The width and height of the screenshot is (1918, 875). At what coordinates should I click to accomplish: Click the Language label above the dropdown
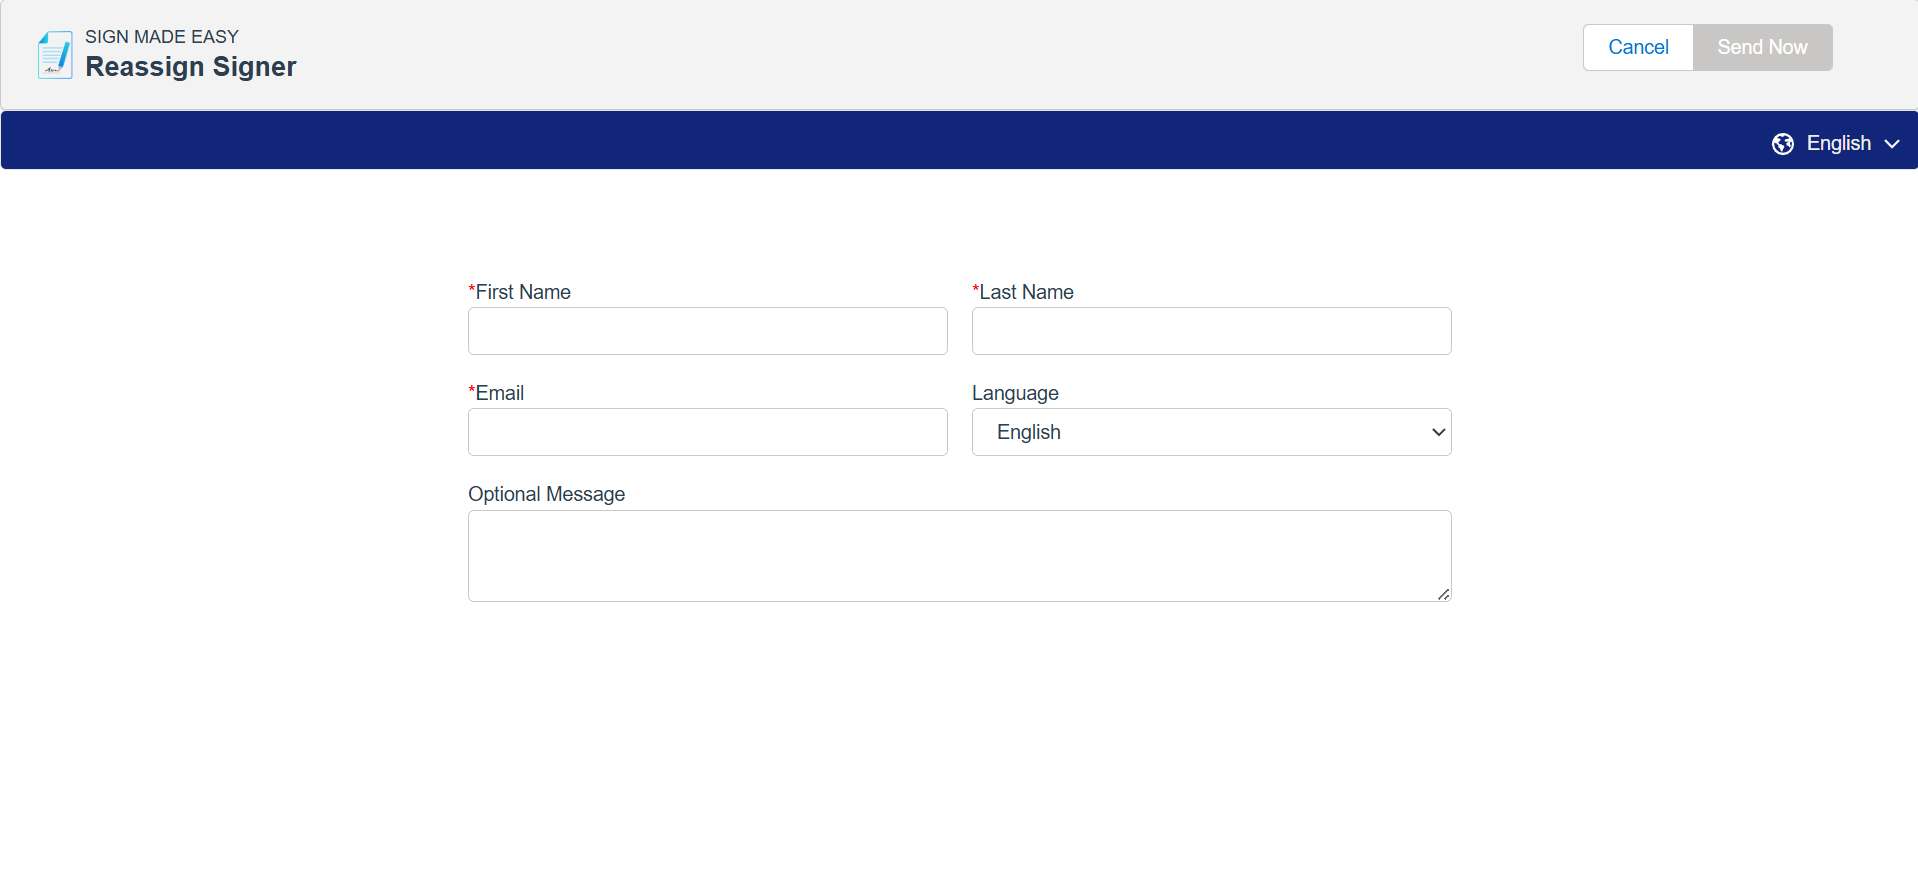1015,393
